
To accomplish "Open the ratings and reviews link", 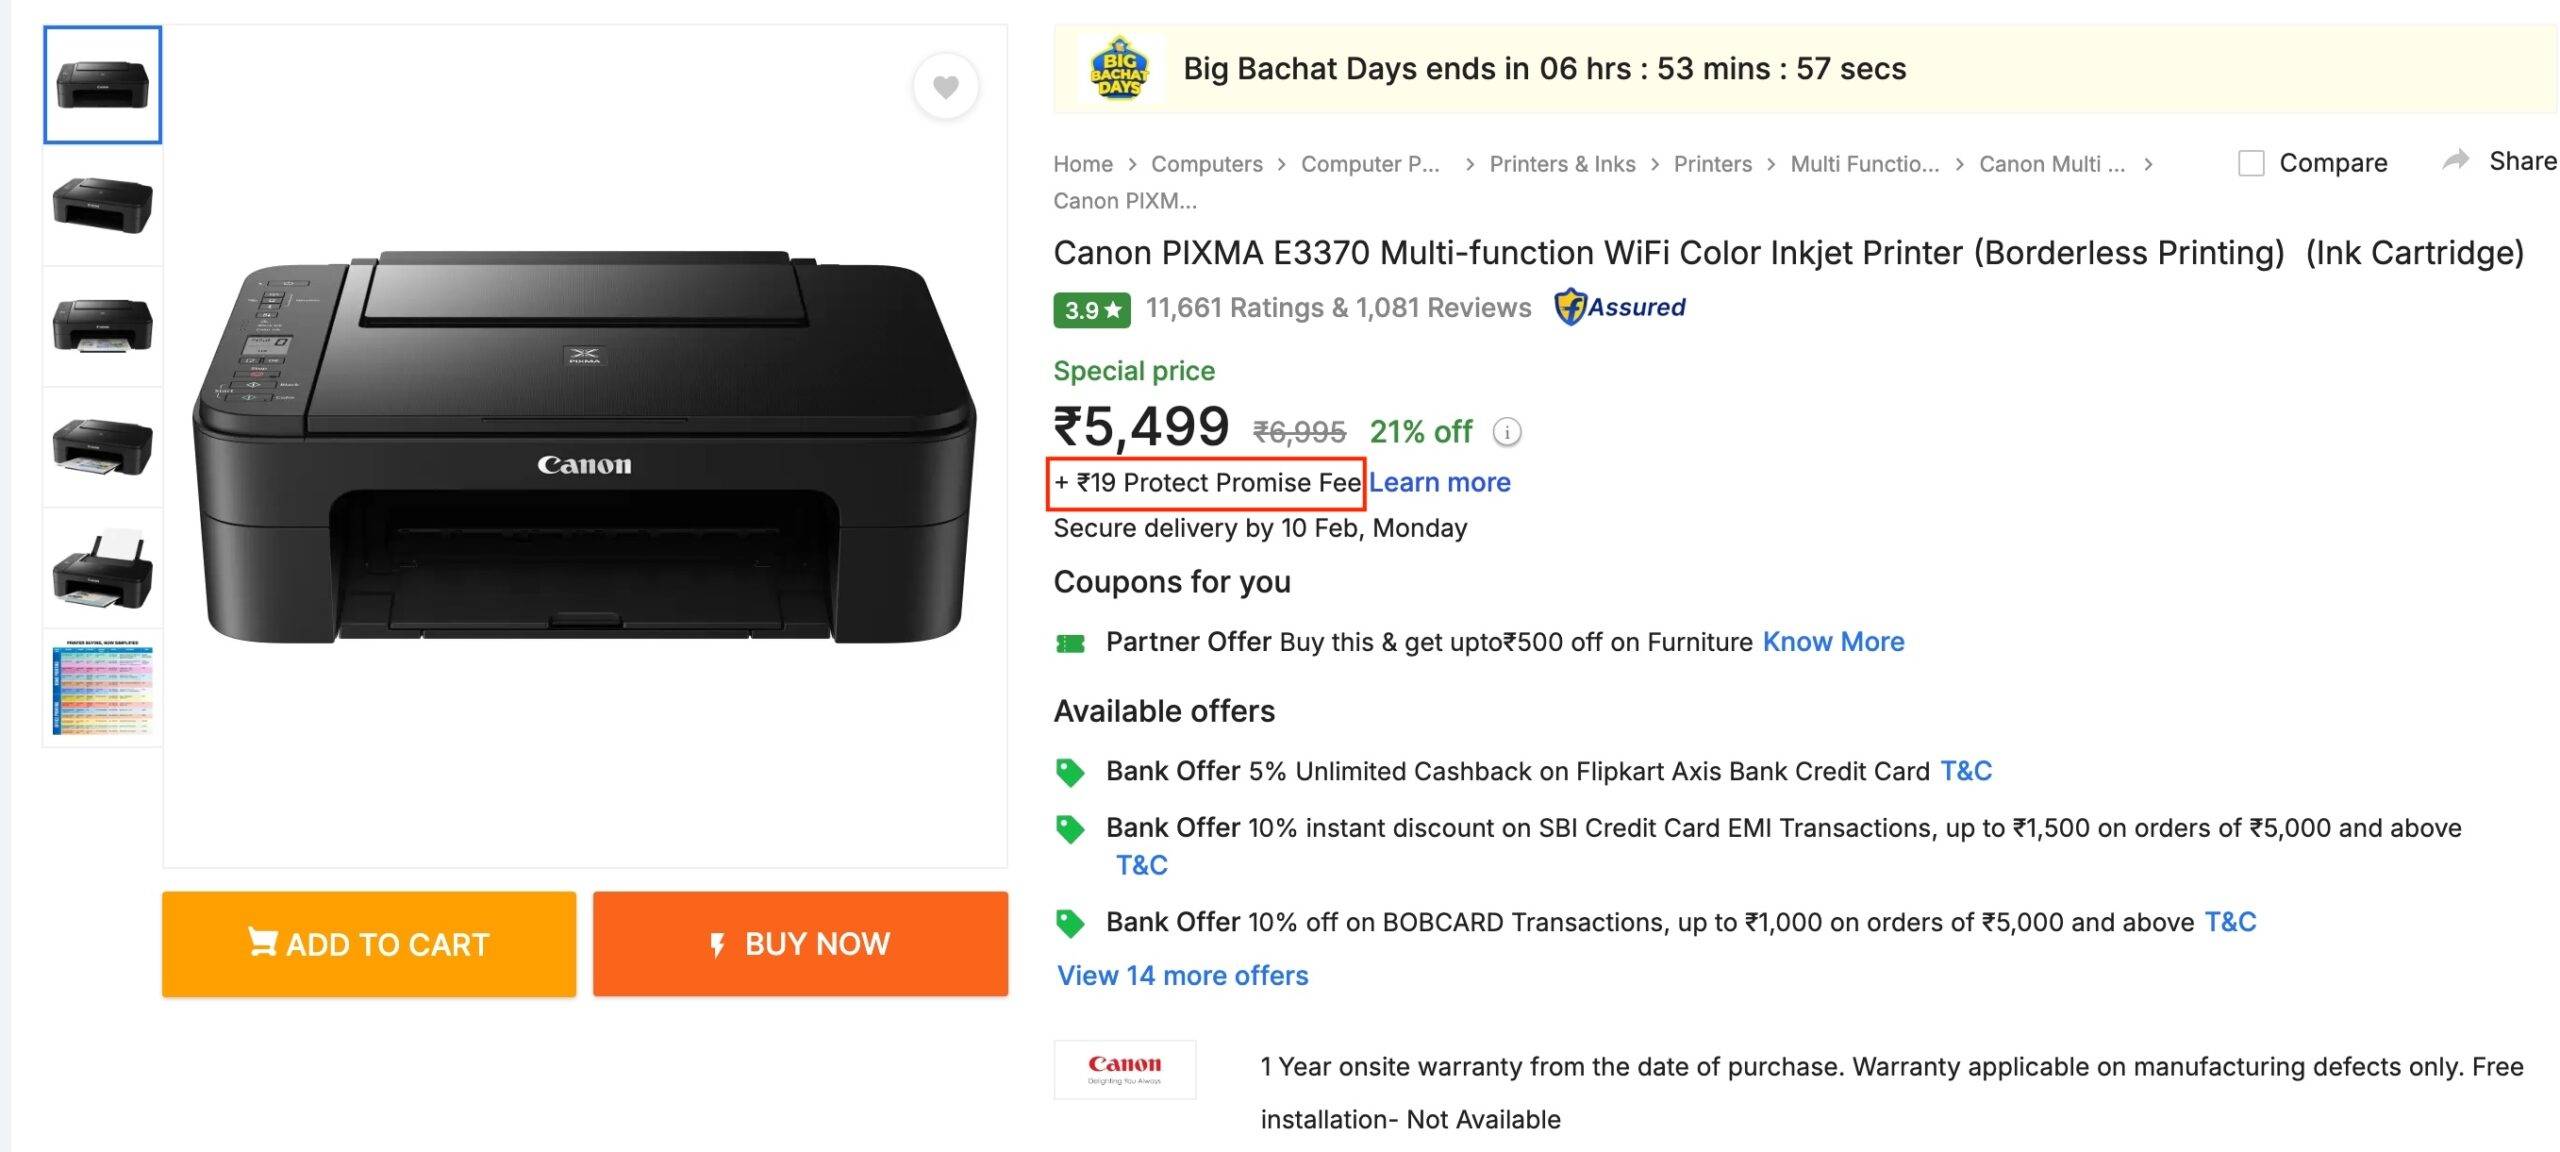I will pyautogui.click(x=1337, y=308).
